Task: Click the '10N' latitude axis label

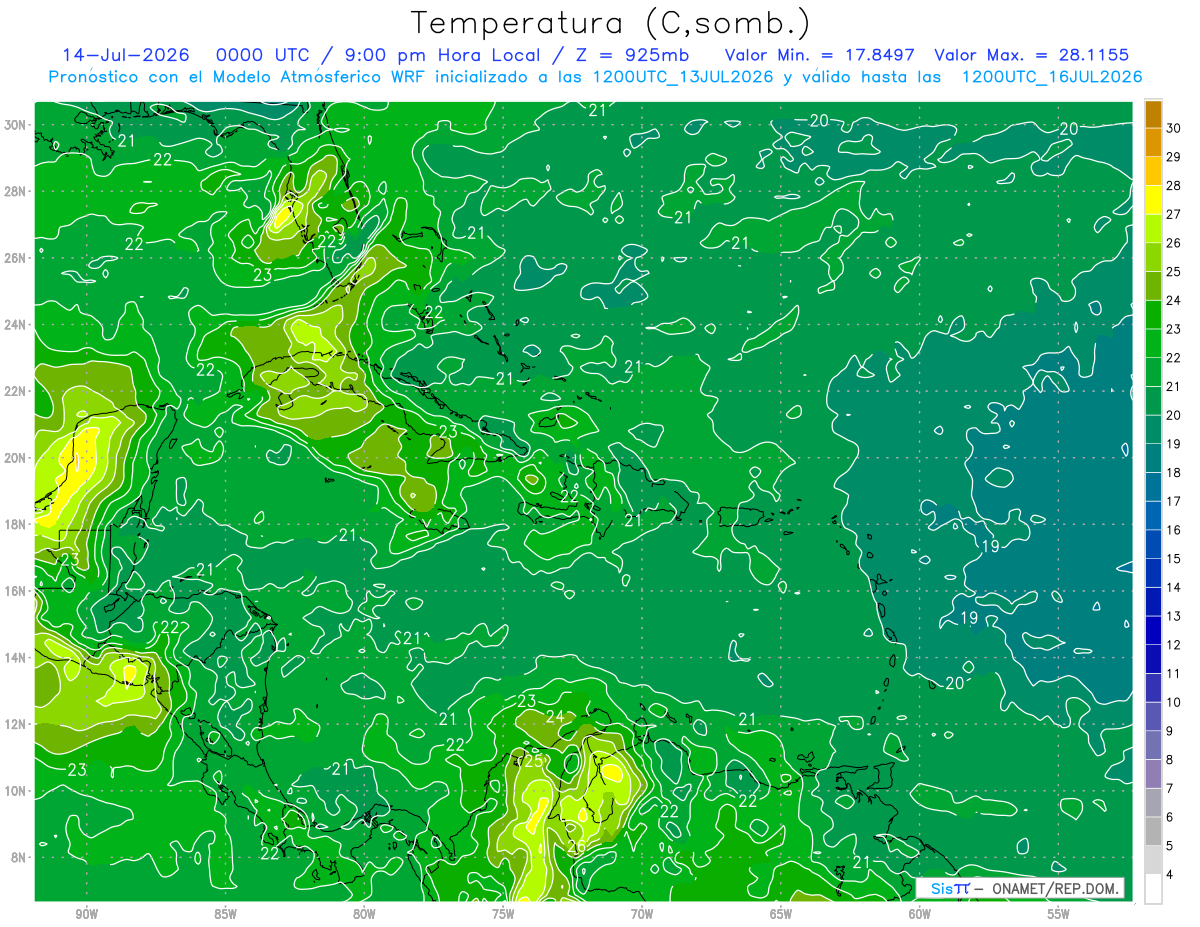Action: 17,790
